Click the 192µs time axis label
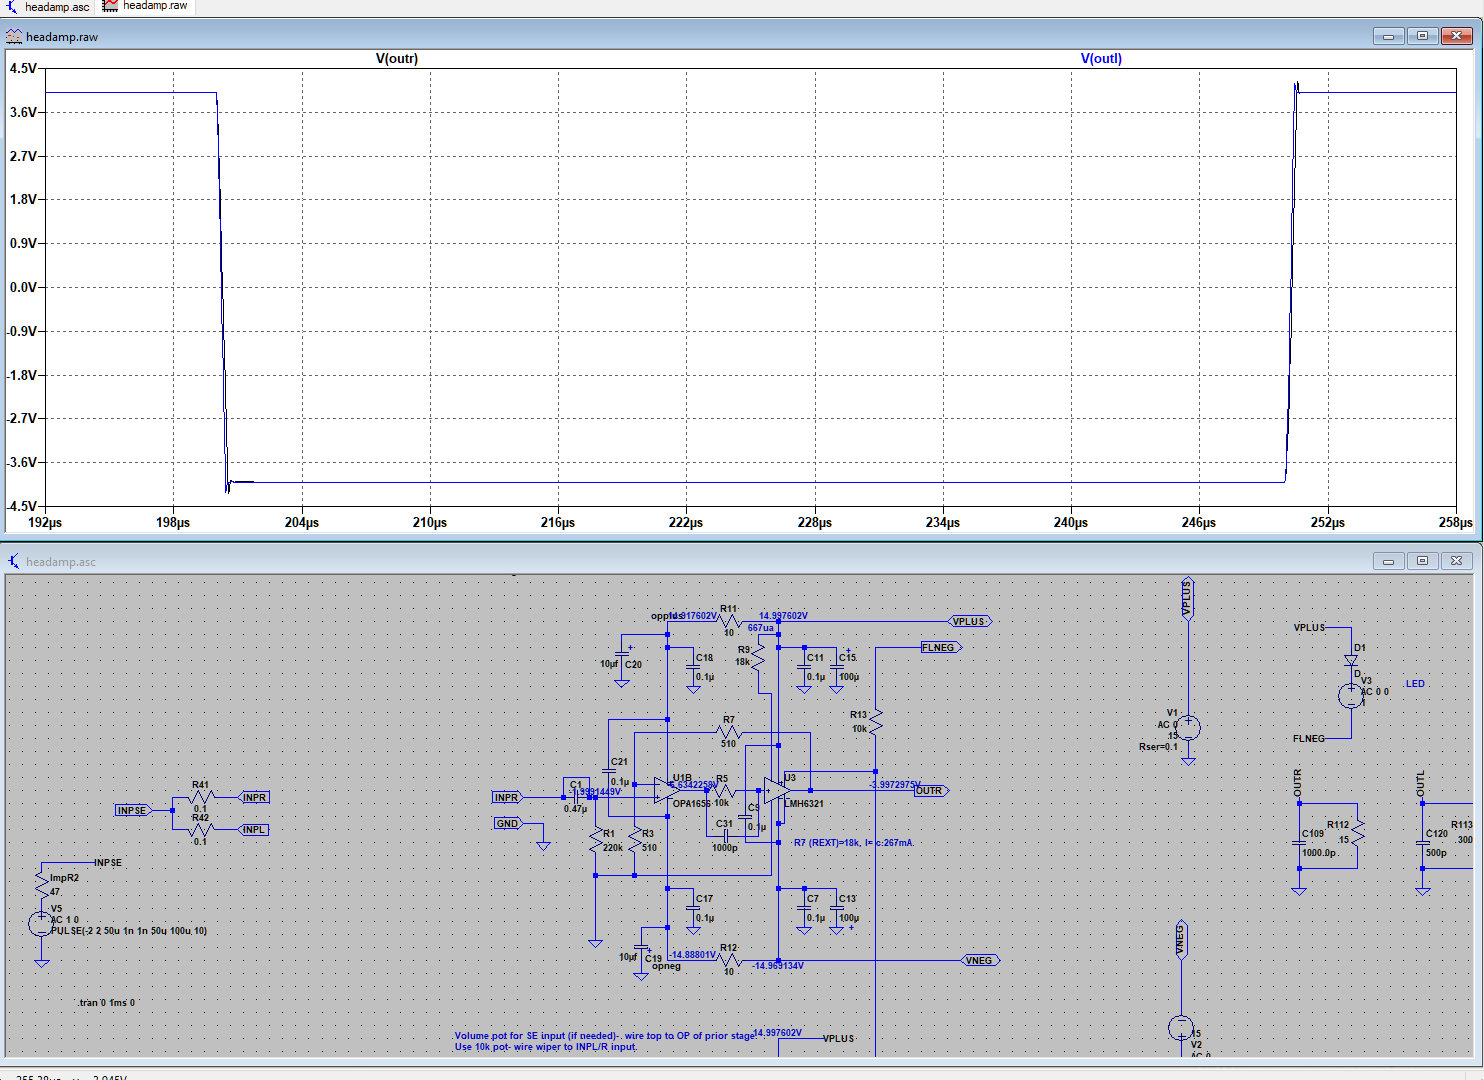This screenshot has height=1080, width=1484. (x=45, y=522)
